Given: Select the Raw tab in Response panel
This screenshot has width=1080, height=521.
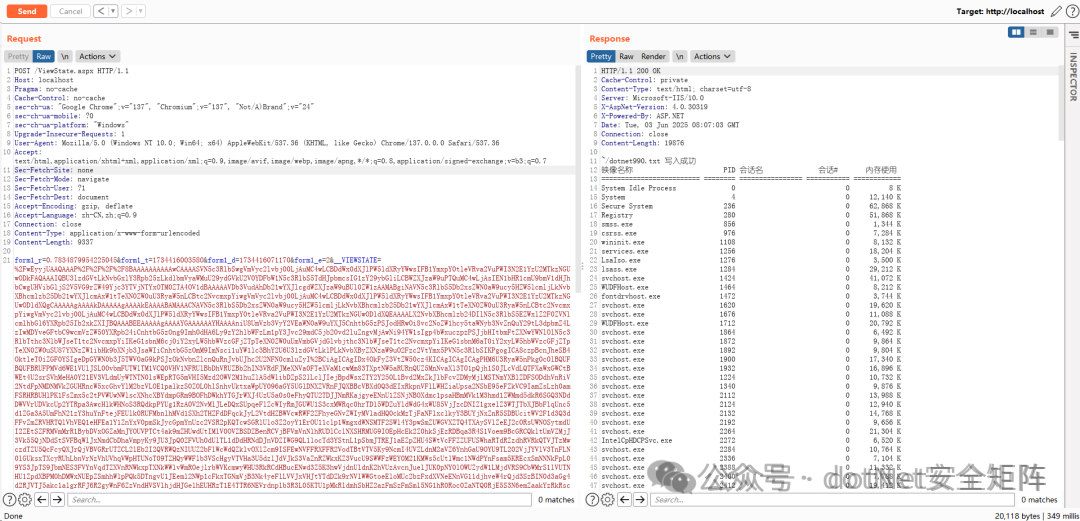Looking at the screenshot, I should point(626,57).
